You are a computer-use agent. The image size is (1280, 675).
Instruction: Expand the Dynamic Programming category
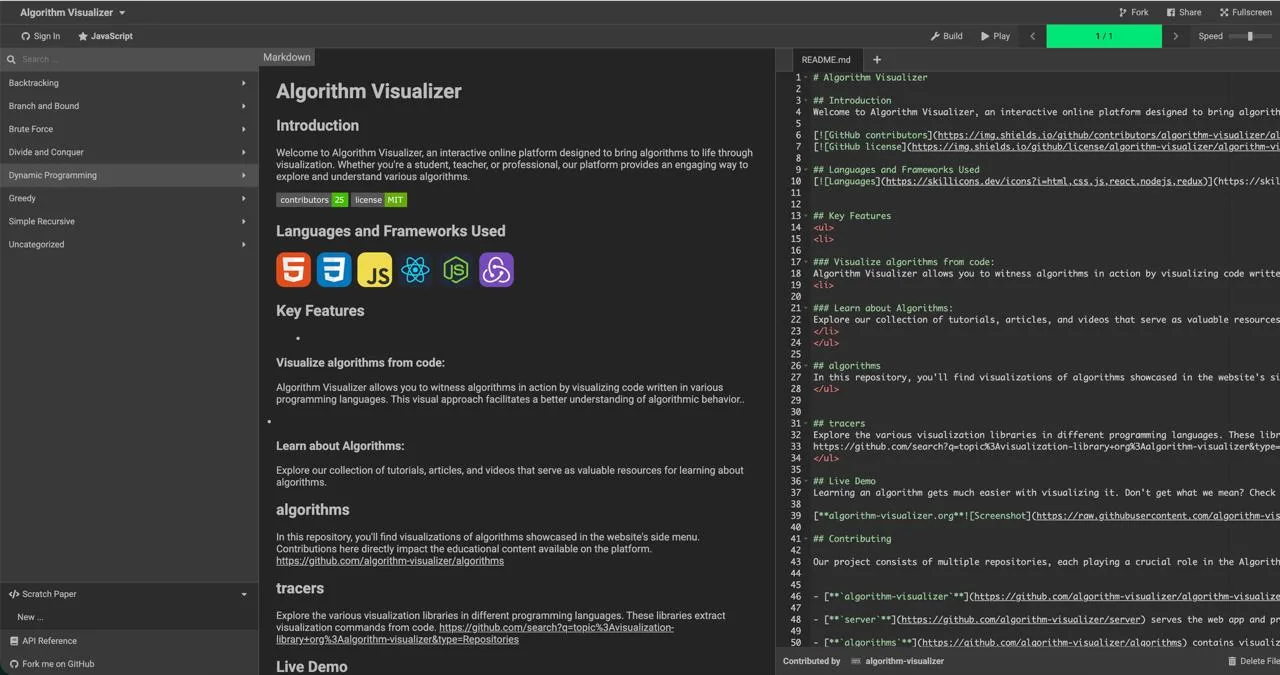pos(129,175)
